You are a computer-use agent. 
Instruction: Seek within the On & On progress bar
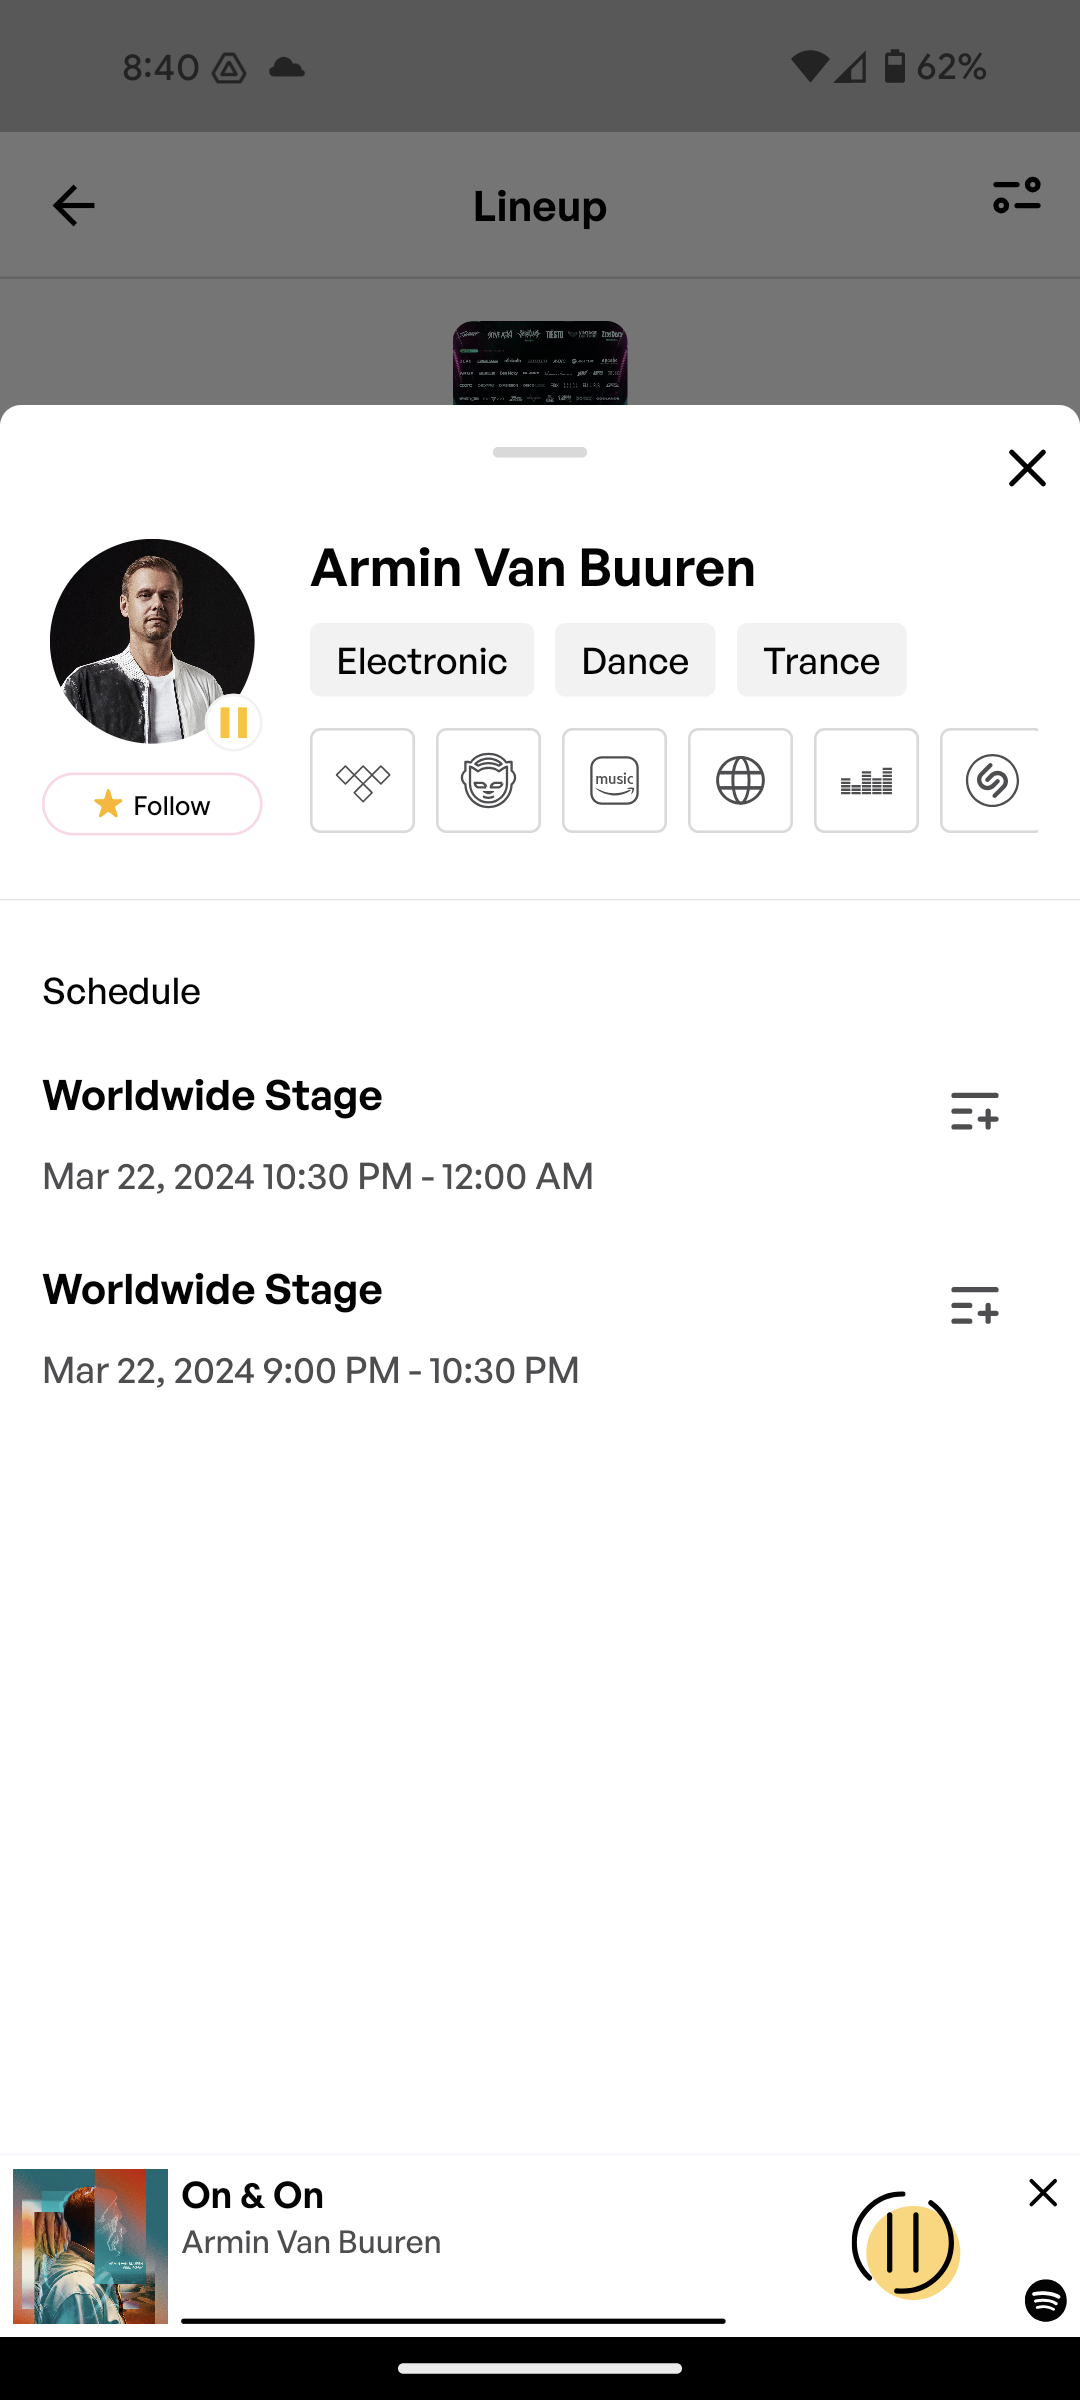pyautogui.click(x=453, y=2321)
